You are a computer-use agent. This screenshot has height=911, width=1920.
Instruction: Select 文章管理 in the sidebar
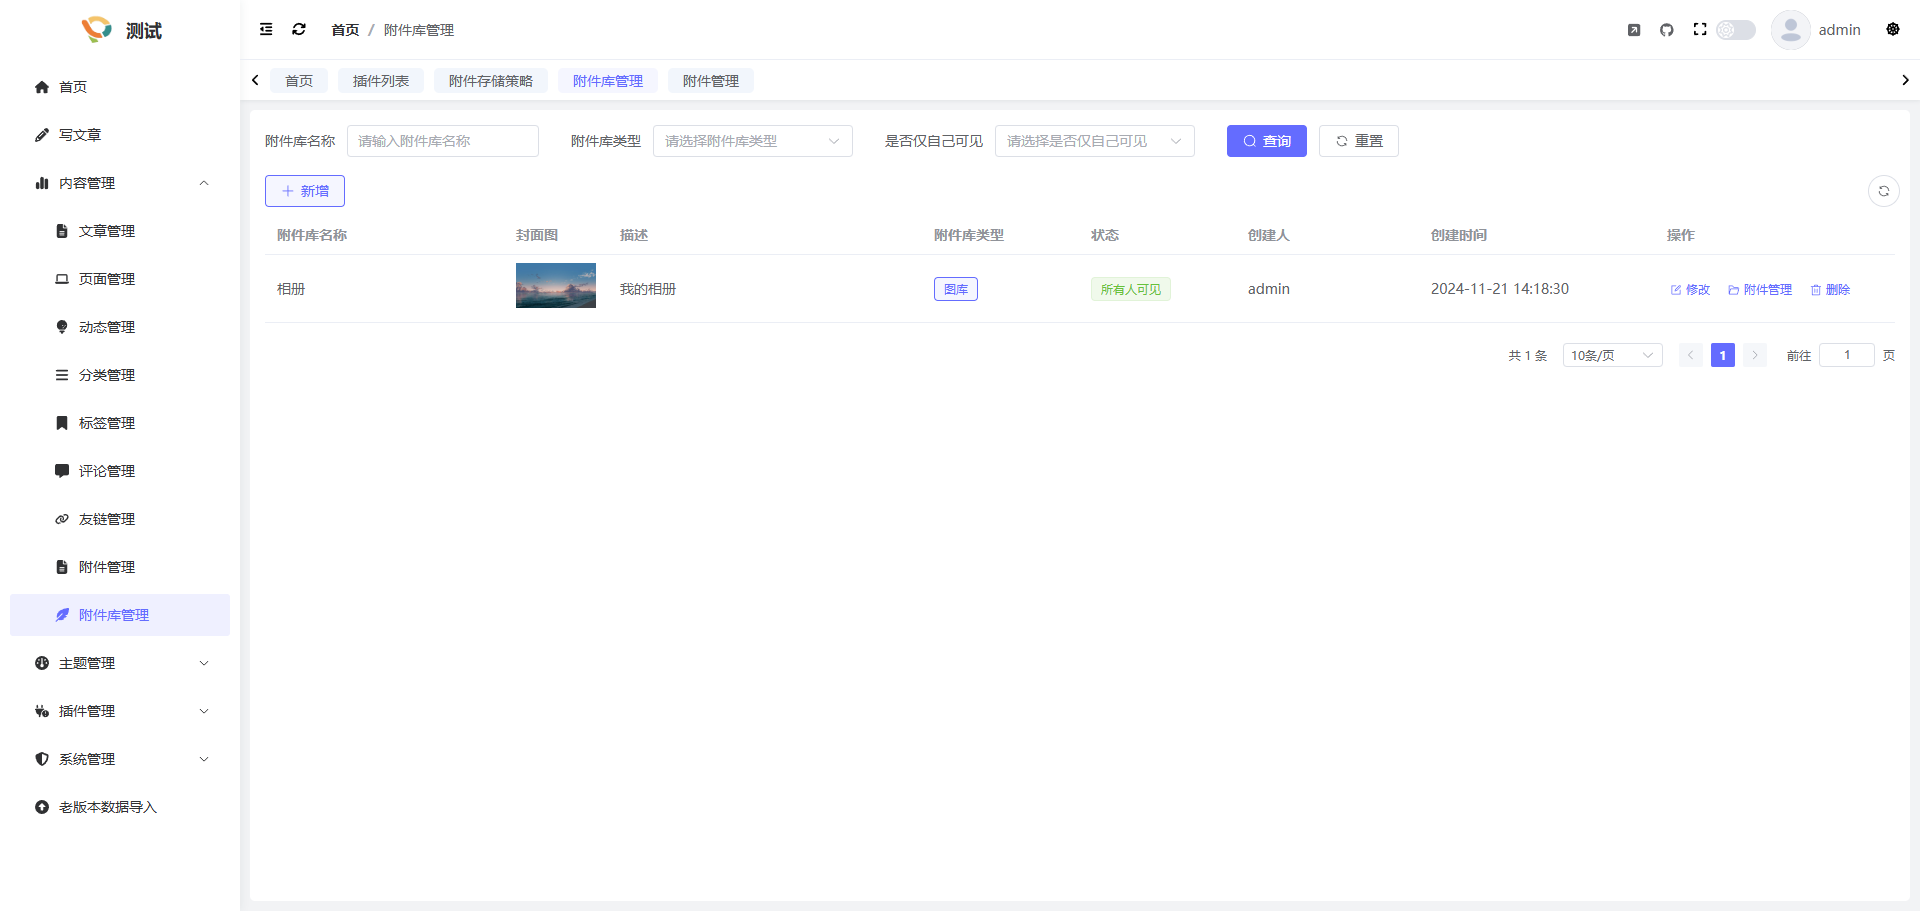(x=107, y=231)
